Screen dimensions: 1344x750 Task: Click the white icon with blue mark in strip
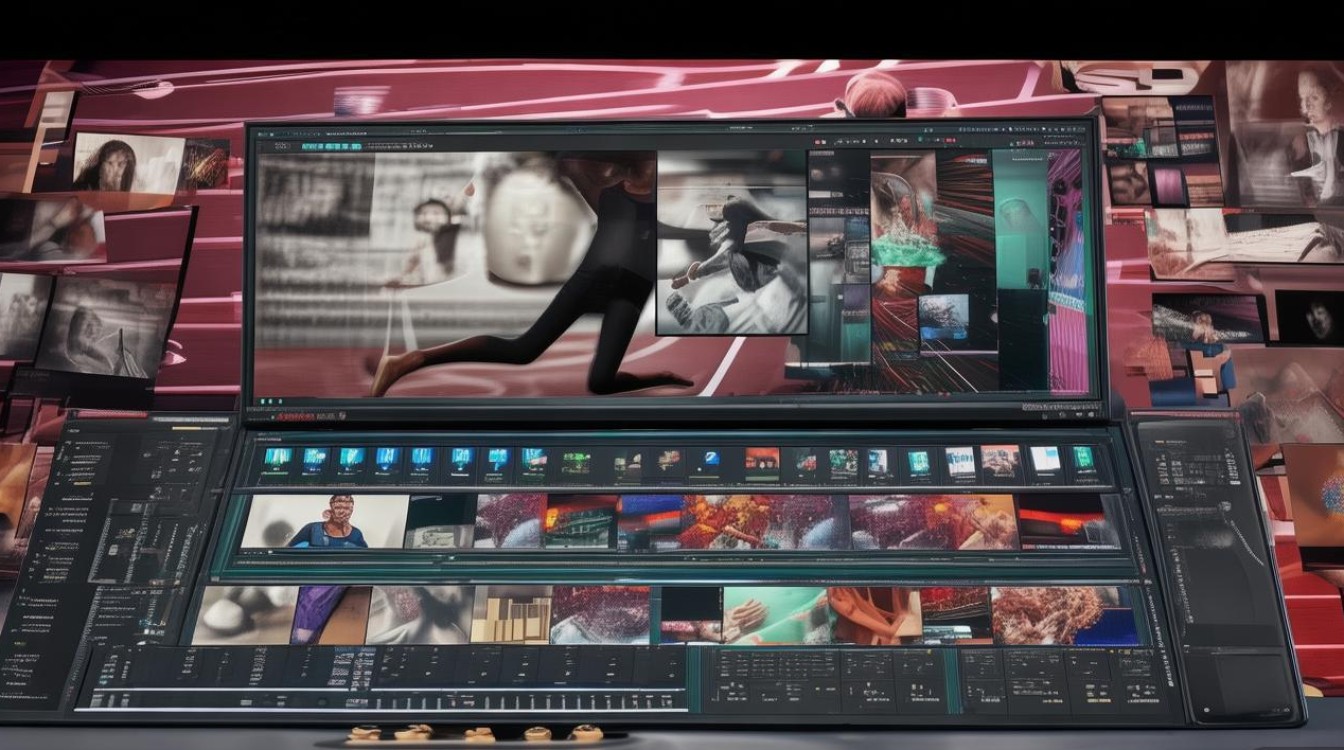point(877,462)
